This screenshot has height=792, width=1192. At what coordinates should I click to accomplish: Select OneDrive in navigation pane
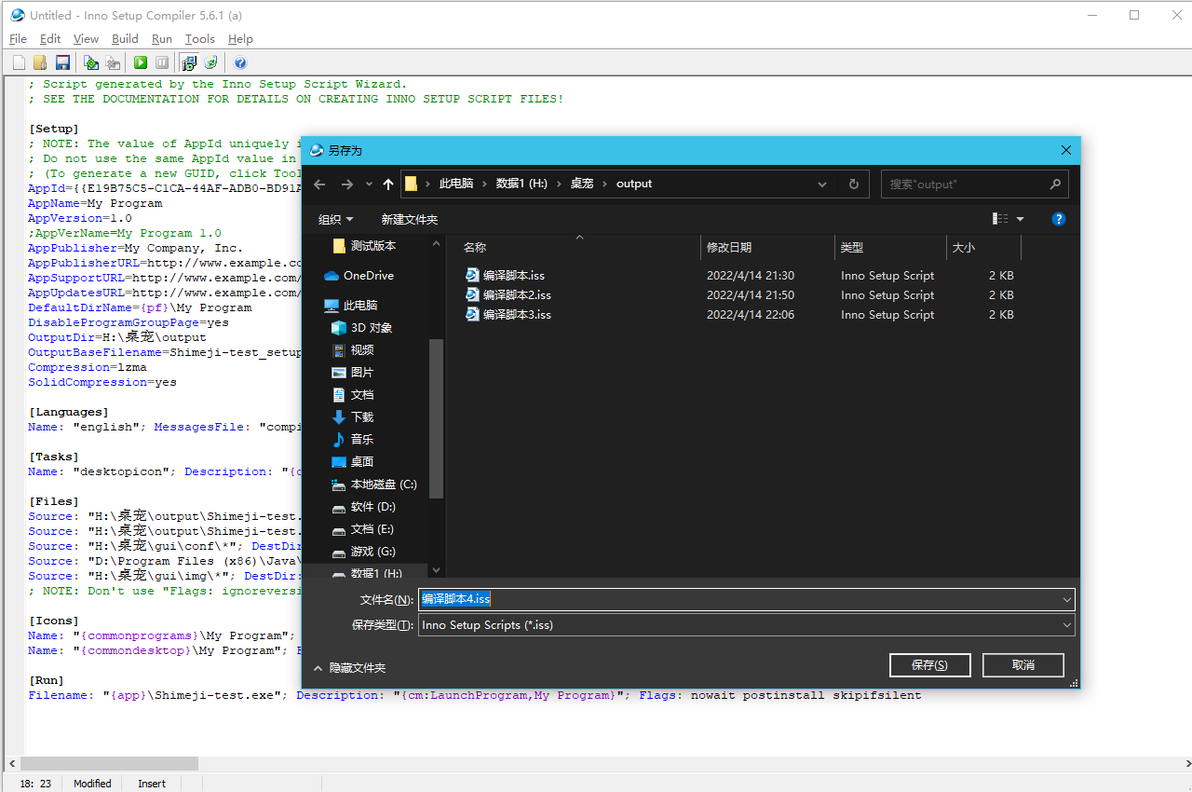click(x=359, y=276)
